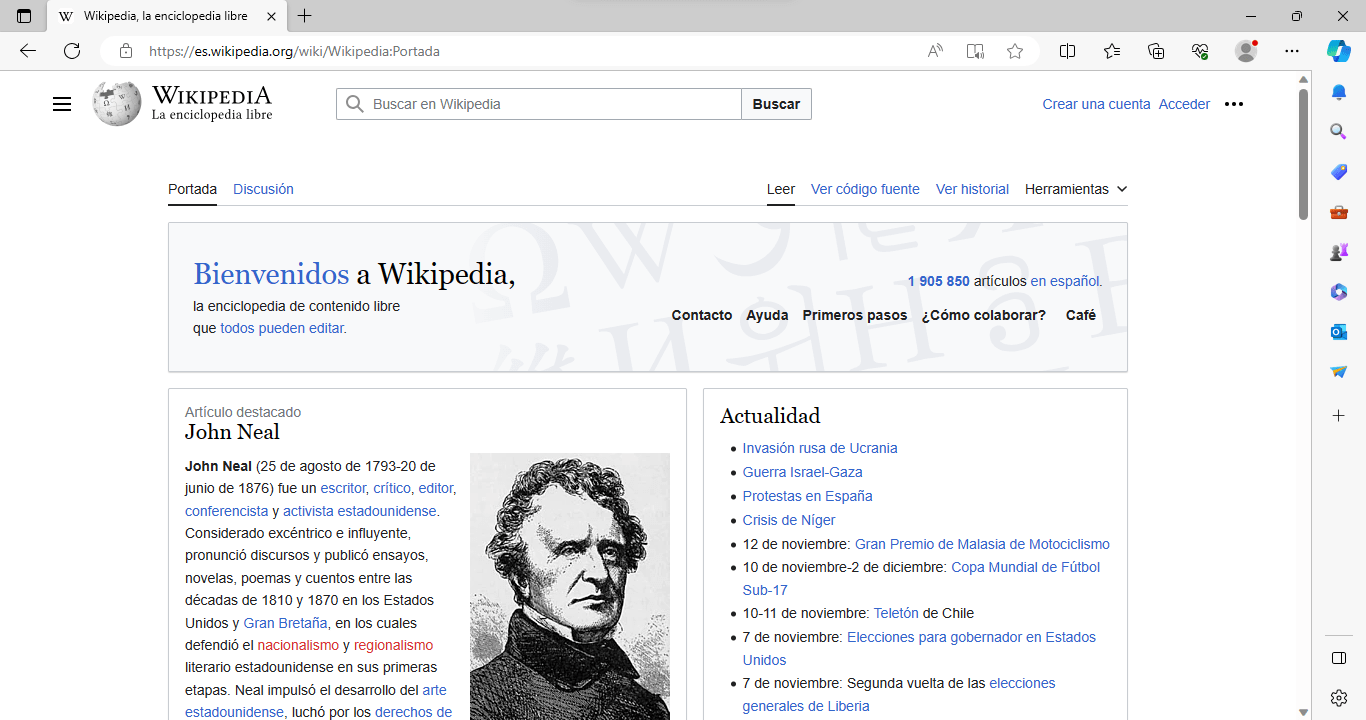Toggle split screen view icon
Viewport: 1366px width, 720px height.
coord(1067,51)
